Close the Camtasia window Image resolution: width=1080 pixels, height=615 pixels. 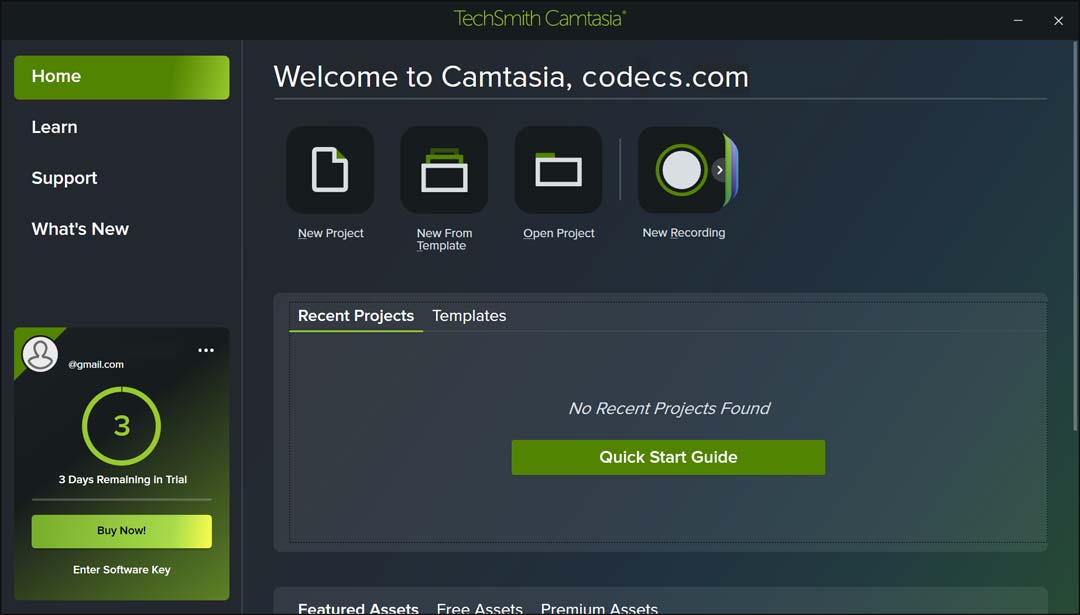1059,21
